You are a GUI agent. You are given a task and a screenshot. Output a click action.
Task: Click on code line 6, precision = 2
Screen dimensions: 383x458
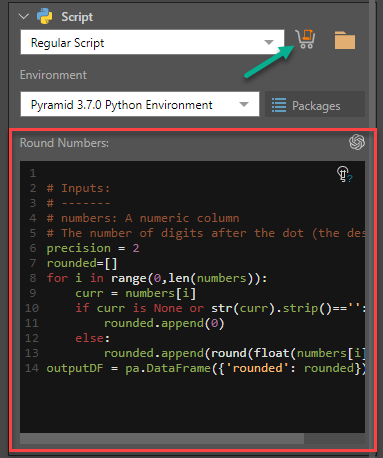(93, 248)
